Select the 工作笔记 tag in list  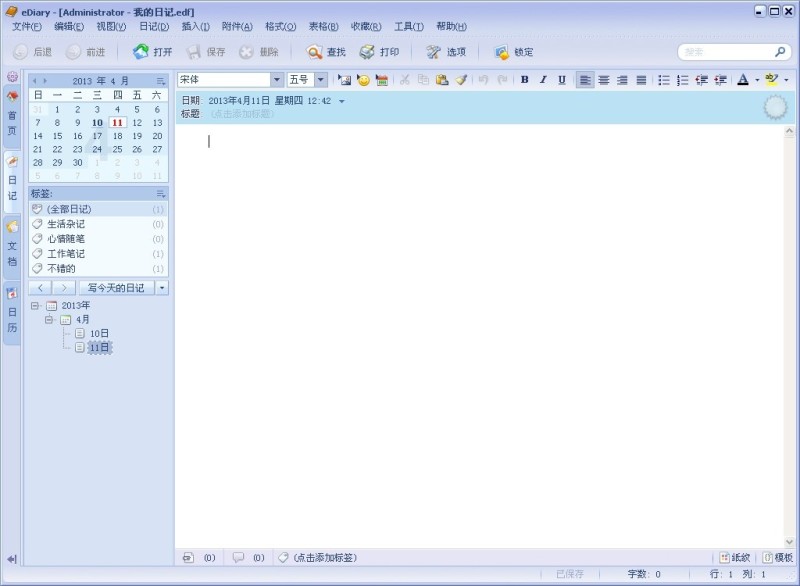coord(66,254)
